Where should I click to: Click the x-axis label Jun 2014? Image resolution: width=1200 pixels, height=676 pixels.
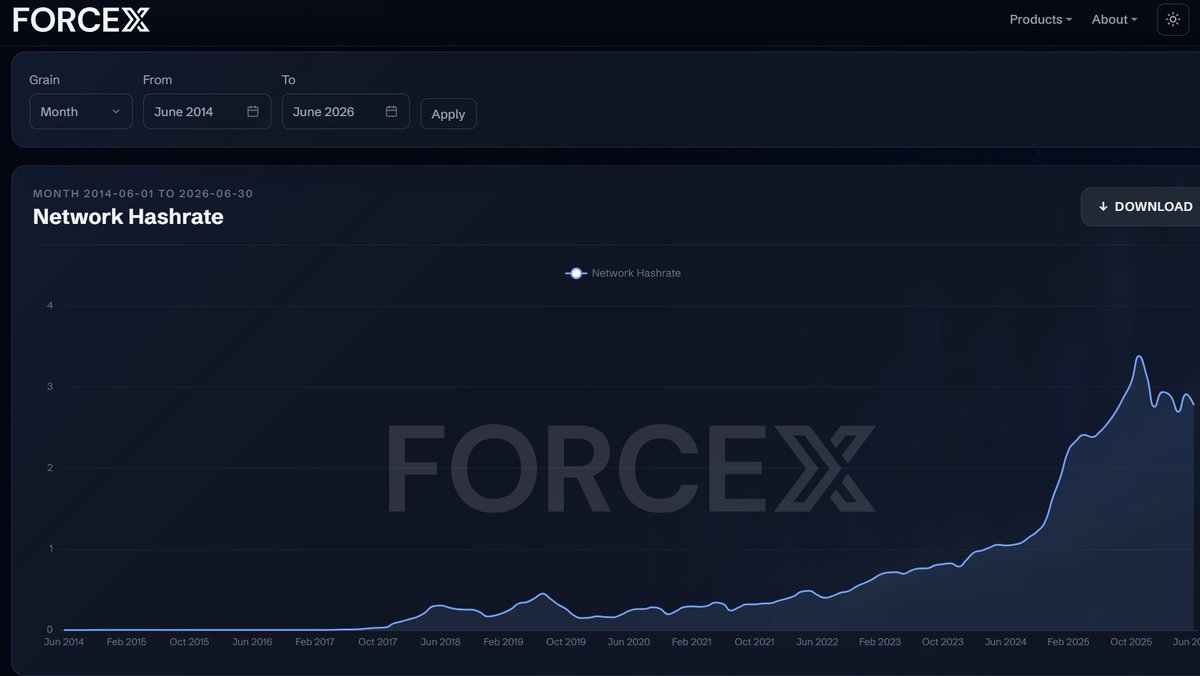point(65,642)
